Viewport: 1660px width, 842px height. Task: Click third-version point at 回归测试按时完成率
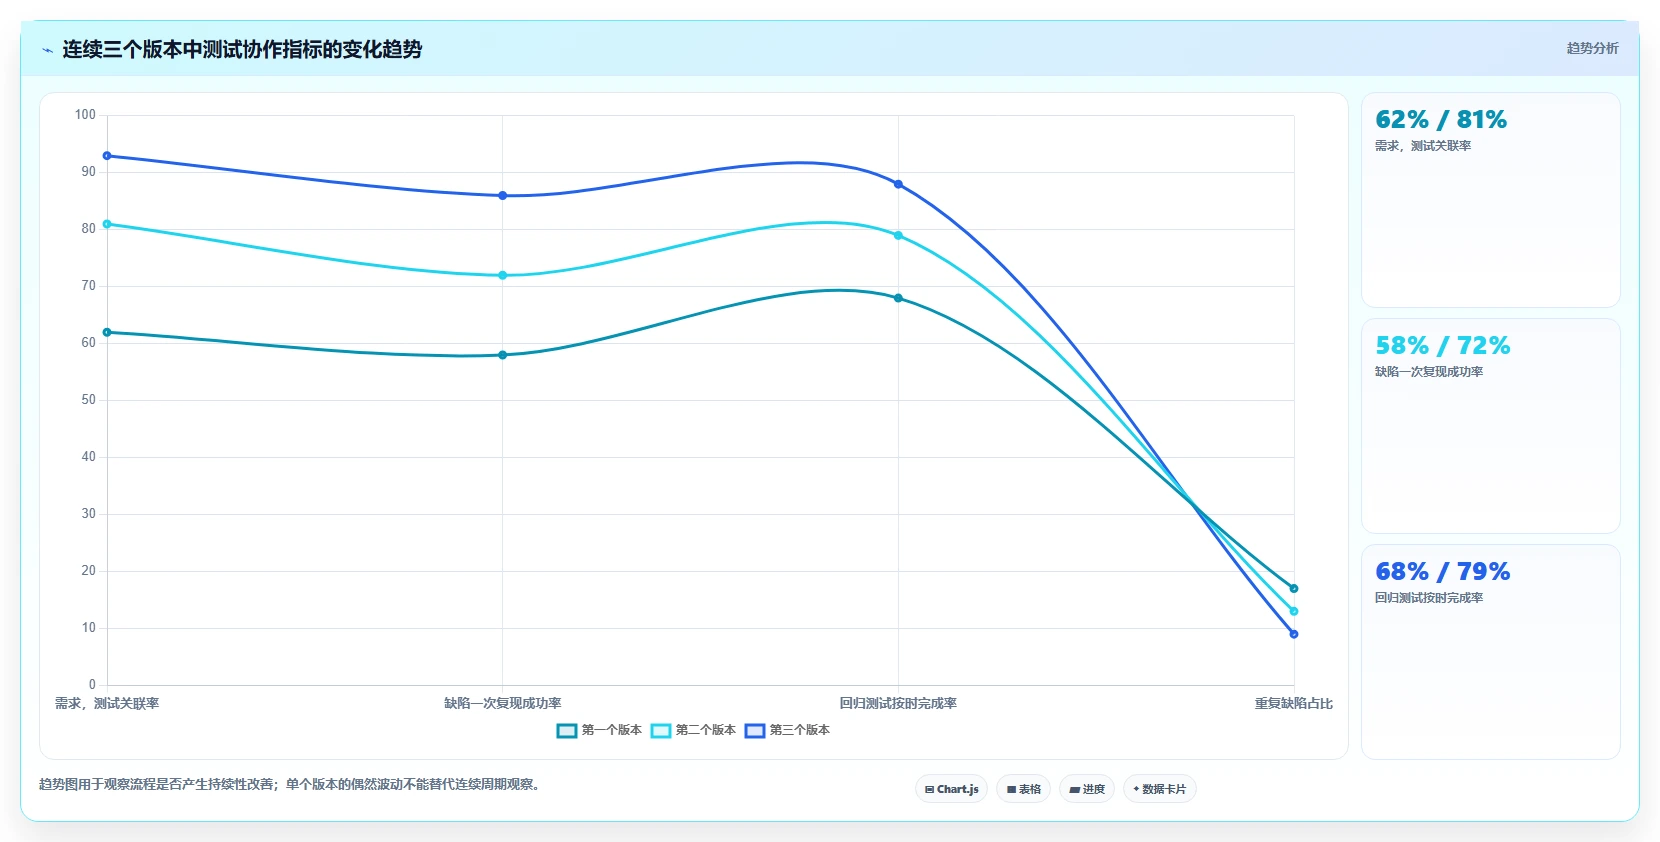tap(898, 184)
